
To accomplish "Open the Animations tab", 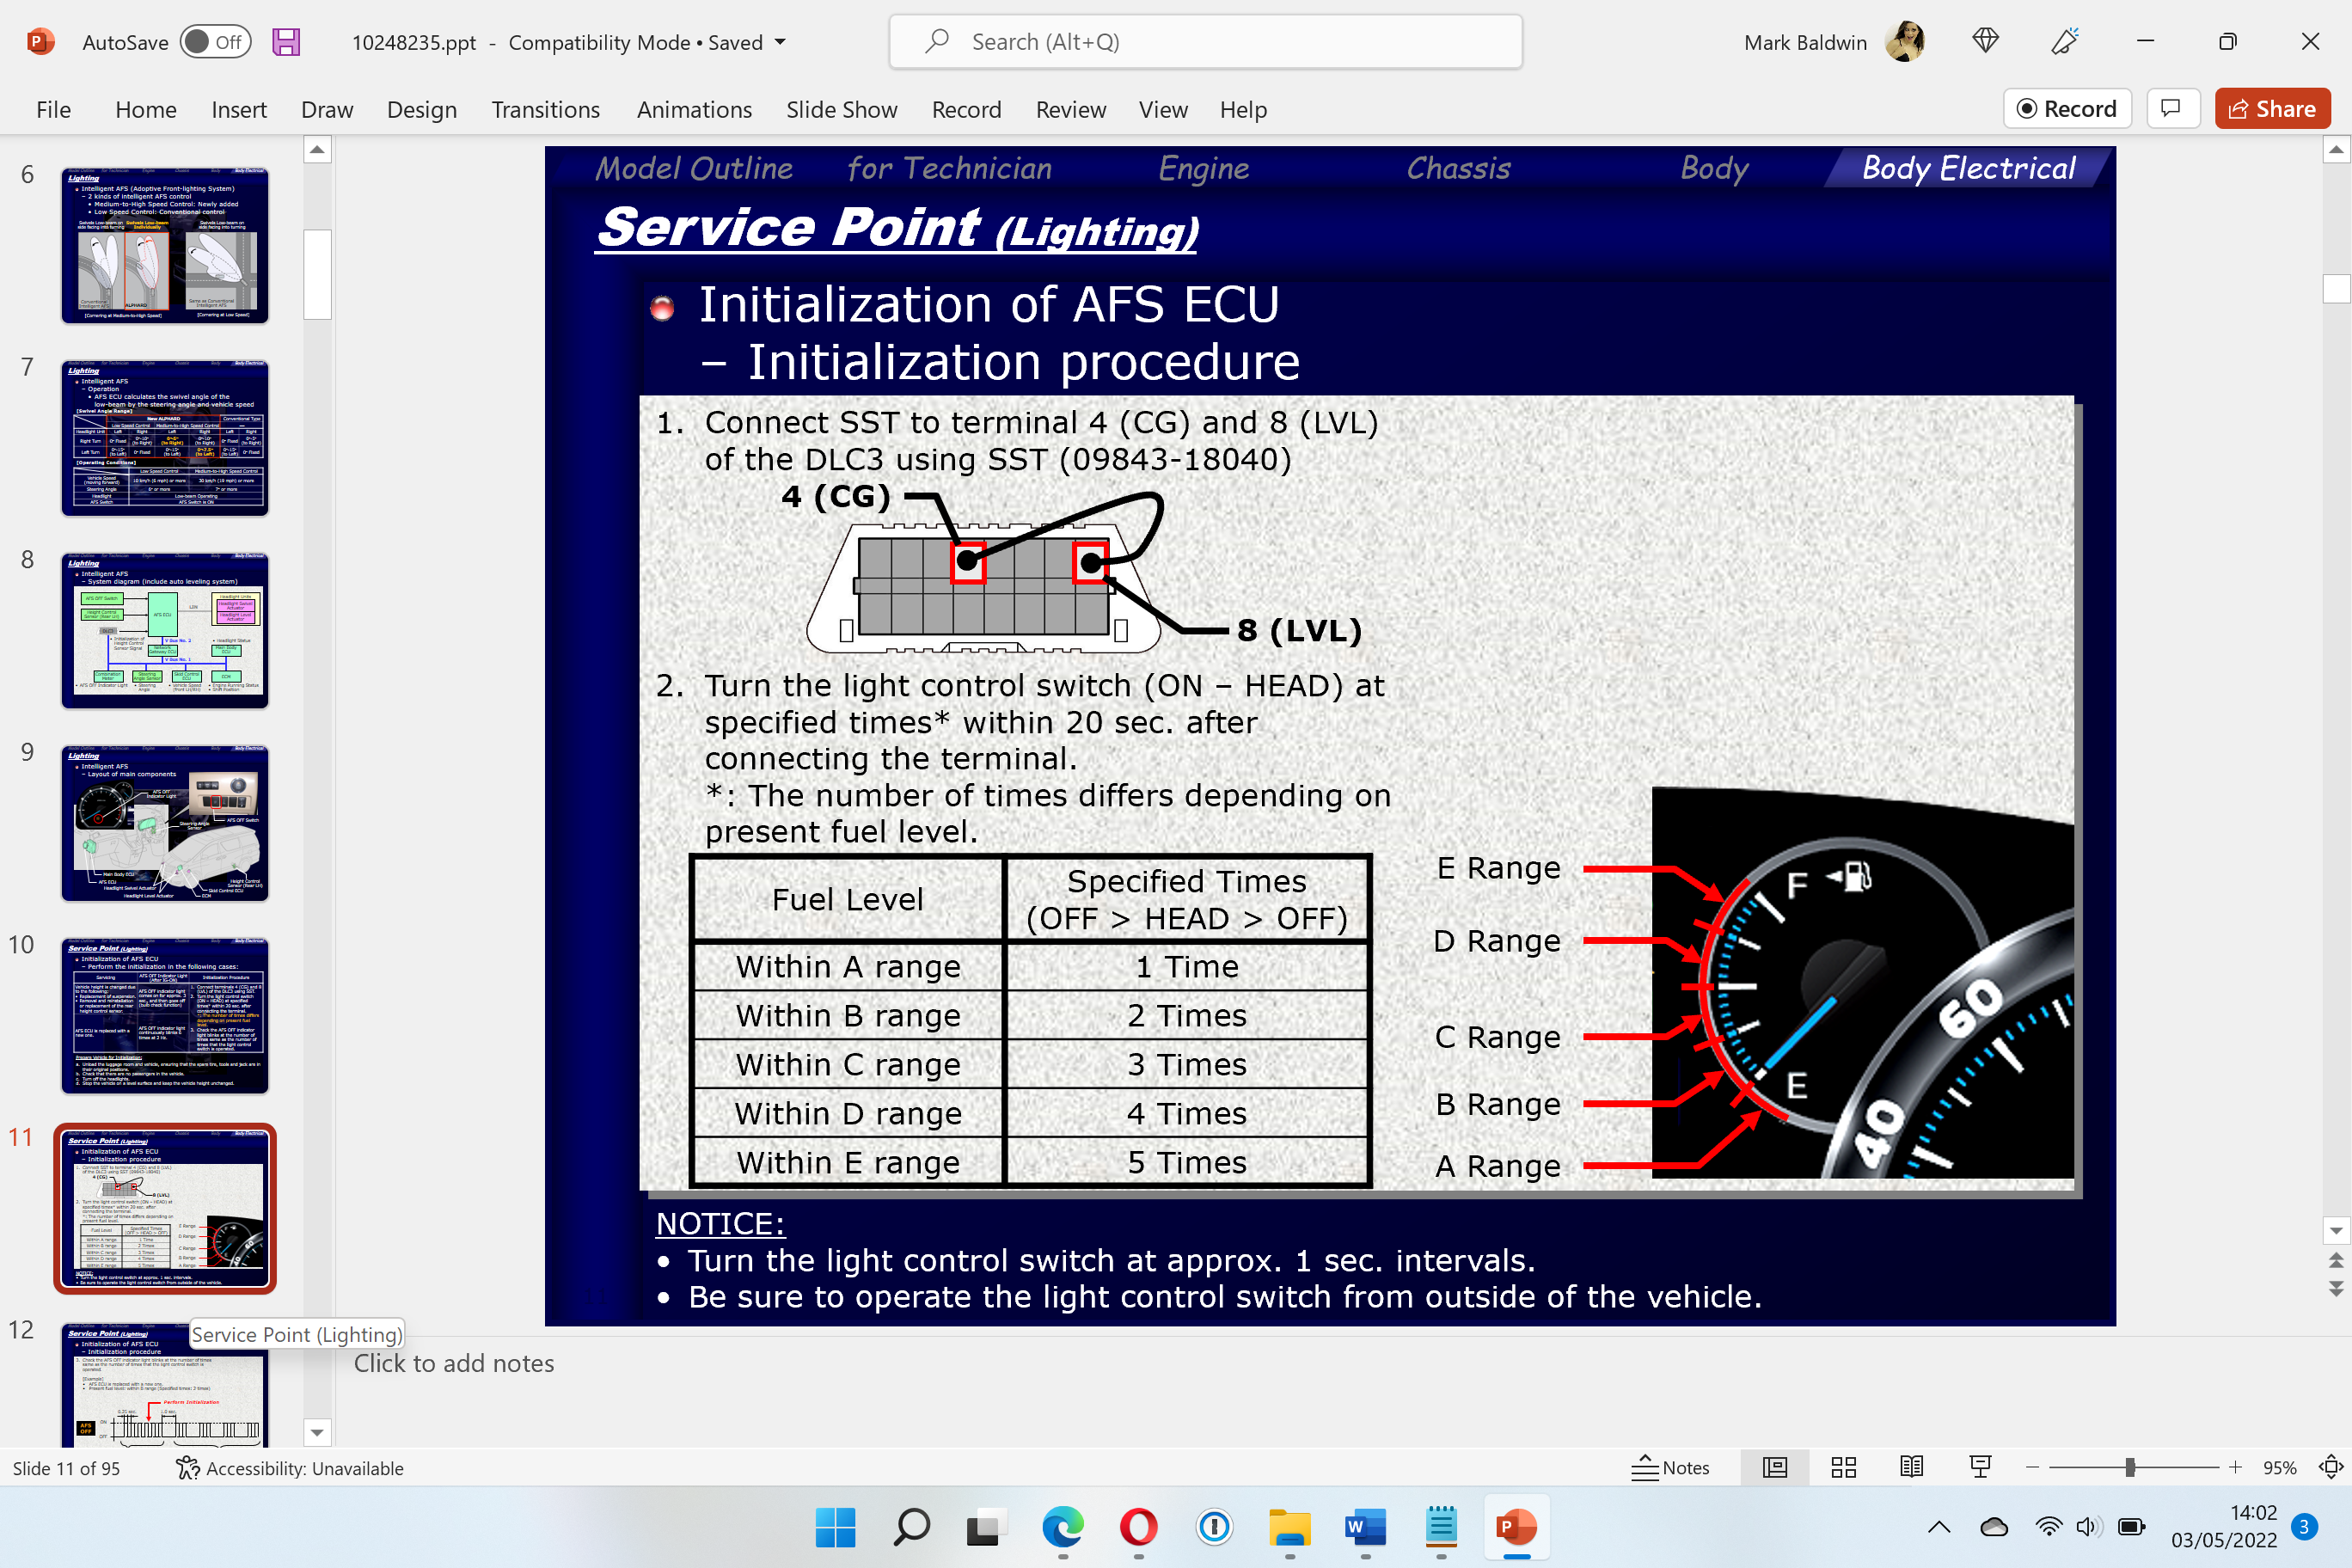I will 694,109.
